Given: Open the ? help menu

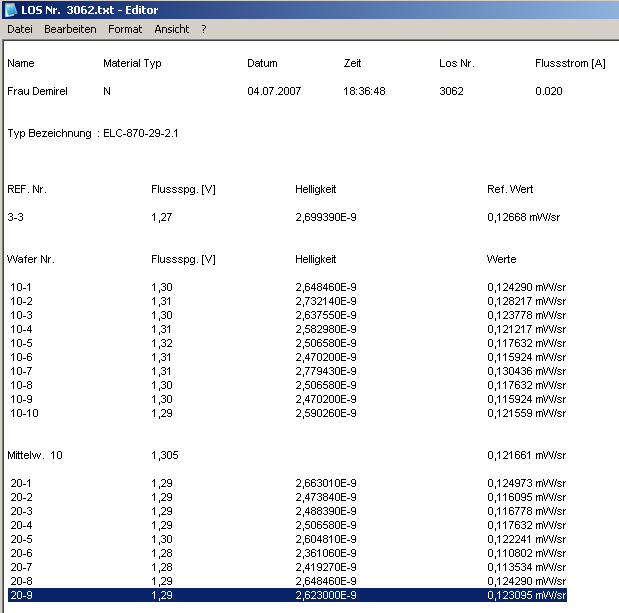Looking at the screenshot, I should tap(203, 29).
